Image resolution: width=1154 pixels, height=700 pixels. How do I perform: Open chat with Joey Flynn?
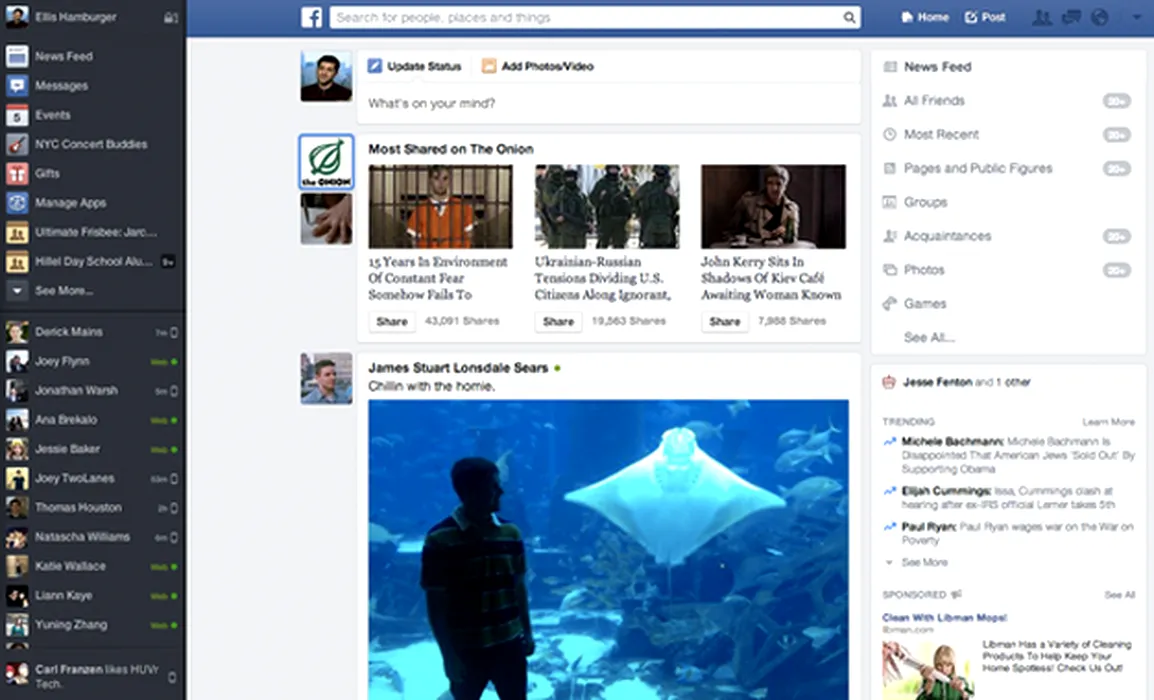[x=62, y=361]
